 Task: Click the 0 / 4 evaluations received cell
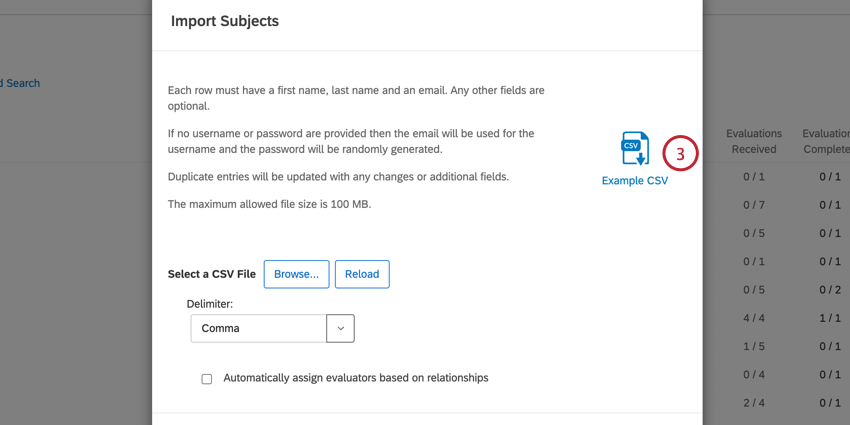point(754,375)
